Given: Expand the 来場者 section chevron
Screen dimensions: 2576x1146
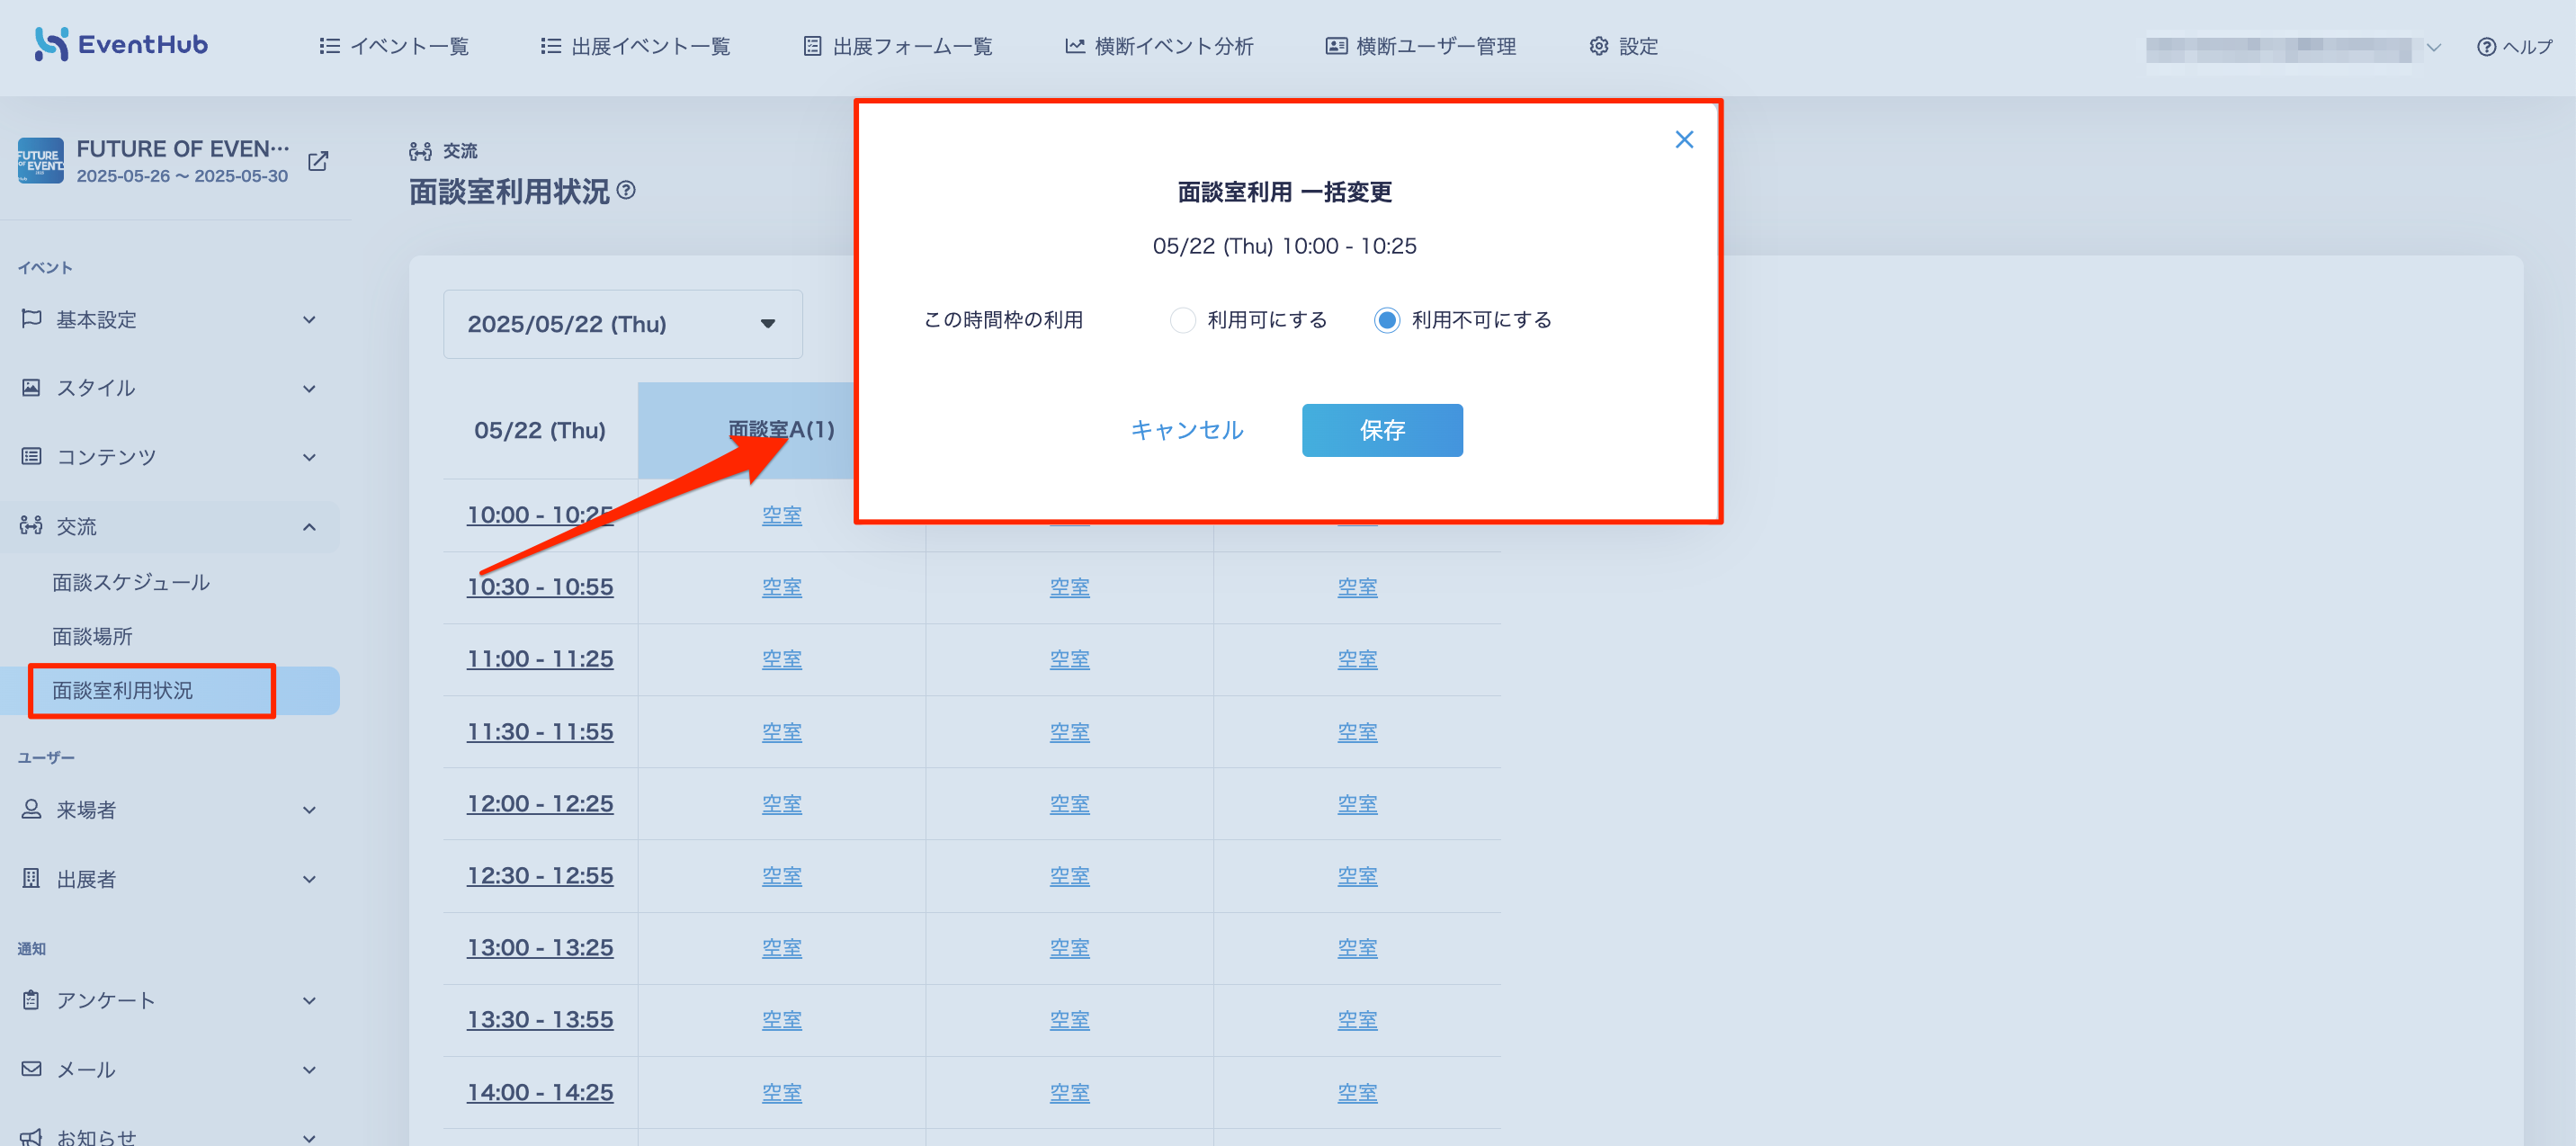Looking at the screenshot, I should pyautogui.click(x=310, y=810).
